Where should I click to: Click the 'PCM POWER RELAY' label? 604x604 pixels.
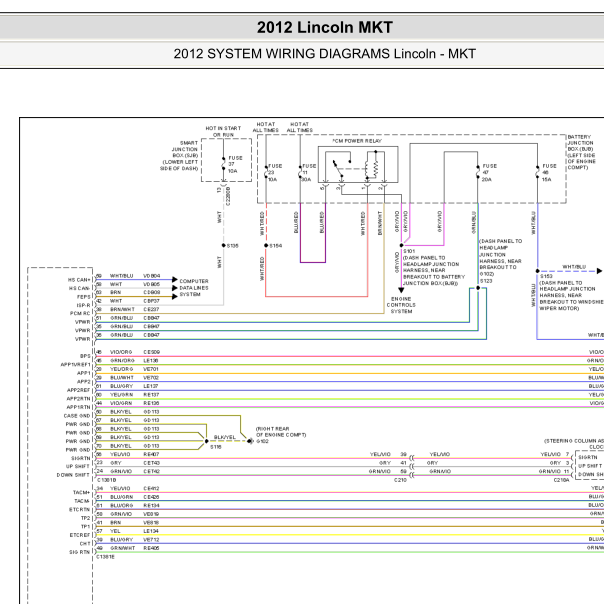(357, 141)
